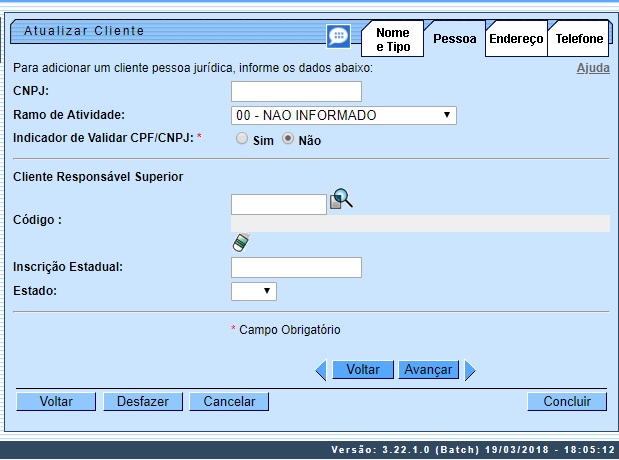
Task: Click right arrow beside Avançar
Action: click(470, 370)
